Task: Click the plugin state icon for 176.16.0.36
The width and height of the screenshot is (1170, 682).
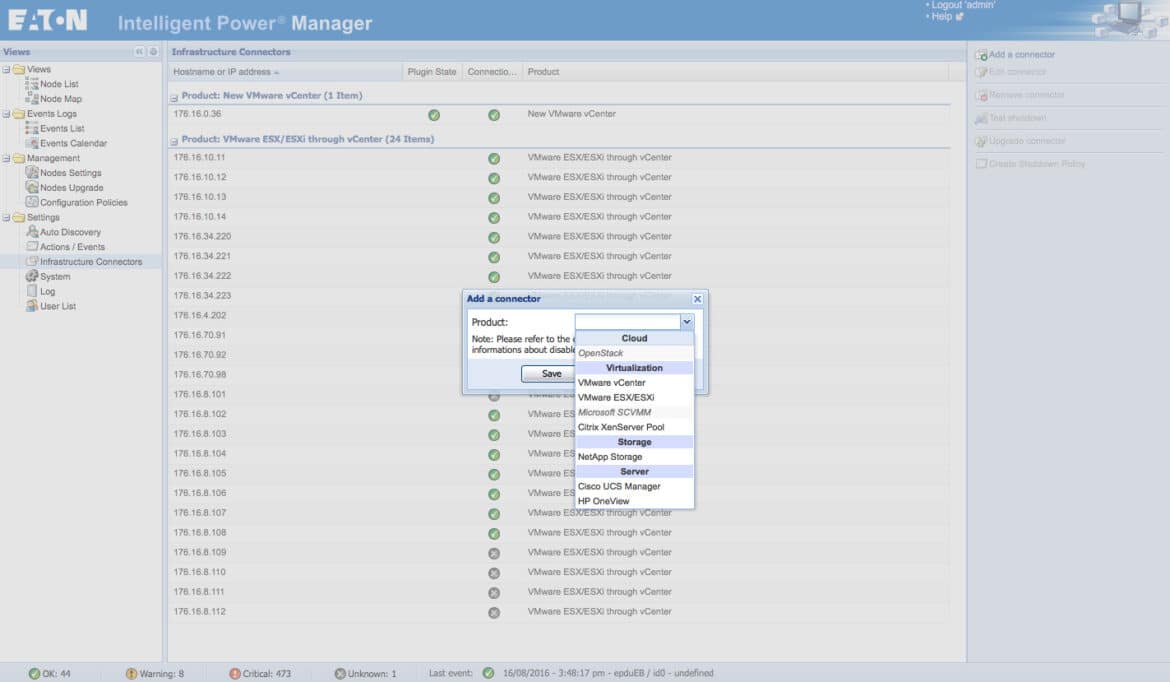Action: (x=434, y=115)
